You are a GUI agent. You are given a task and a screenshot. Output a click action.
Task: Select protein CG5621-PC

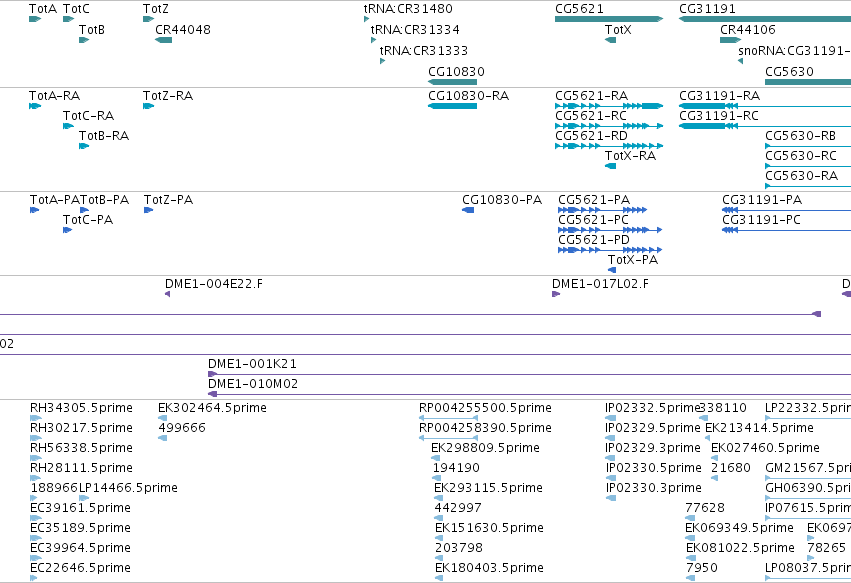pos(610,230)
